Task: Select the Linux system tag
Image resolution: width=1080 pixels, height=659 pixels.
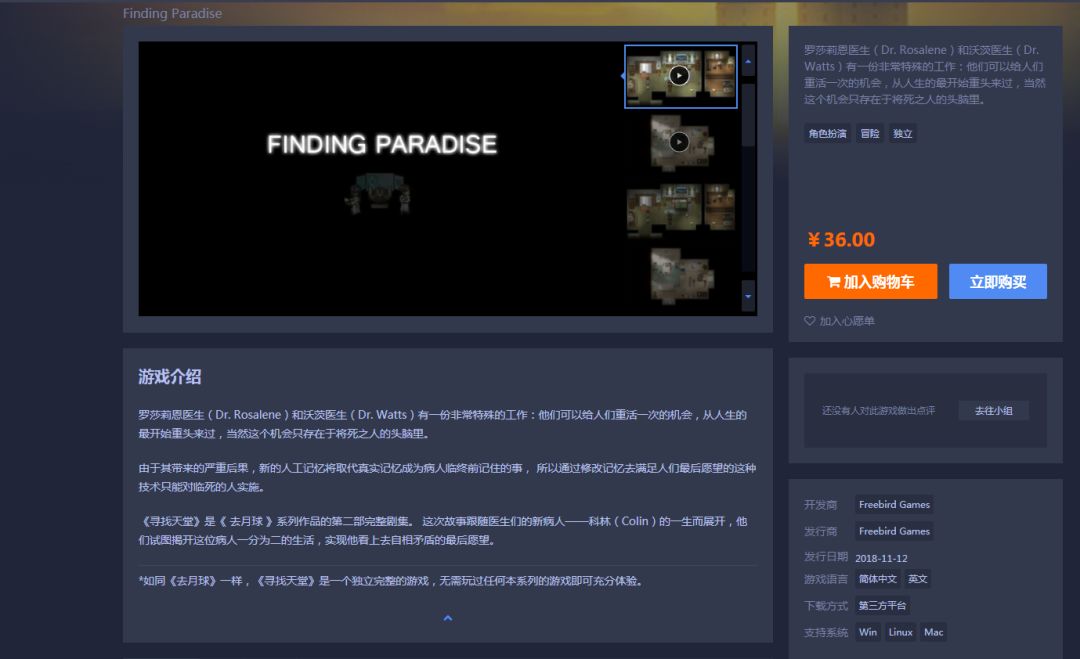Action: pyautogui.click(x=900, y=632)
